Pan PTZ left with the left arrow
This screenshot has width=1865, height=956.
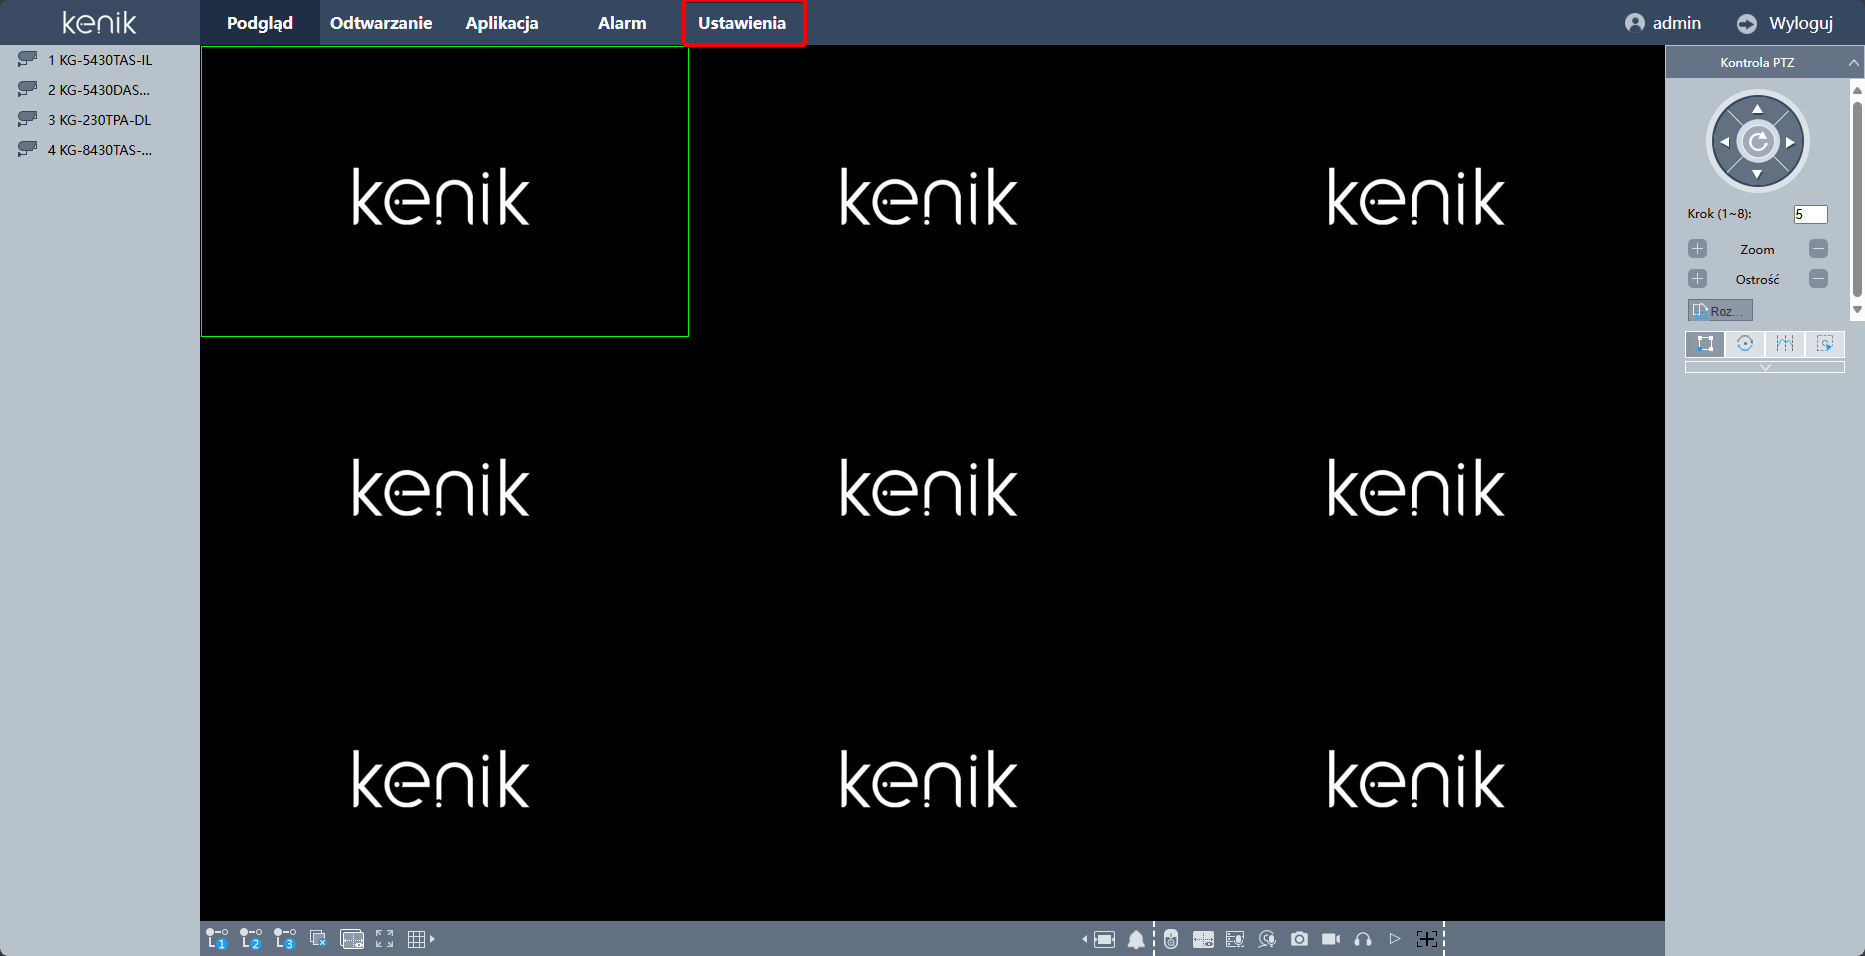click(x=1724, y=142)
